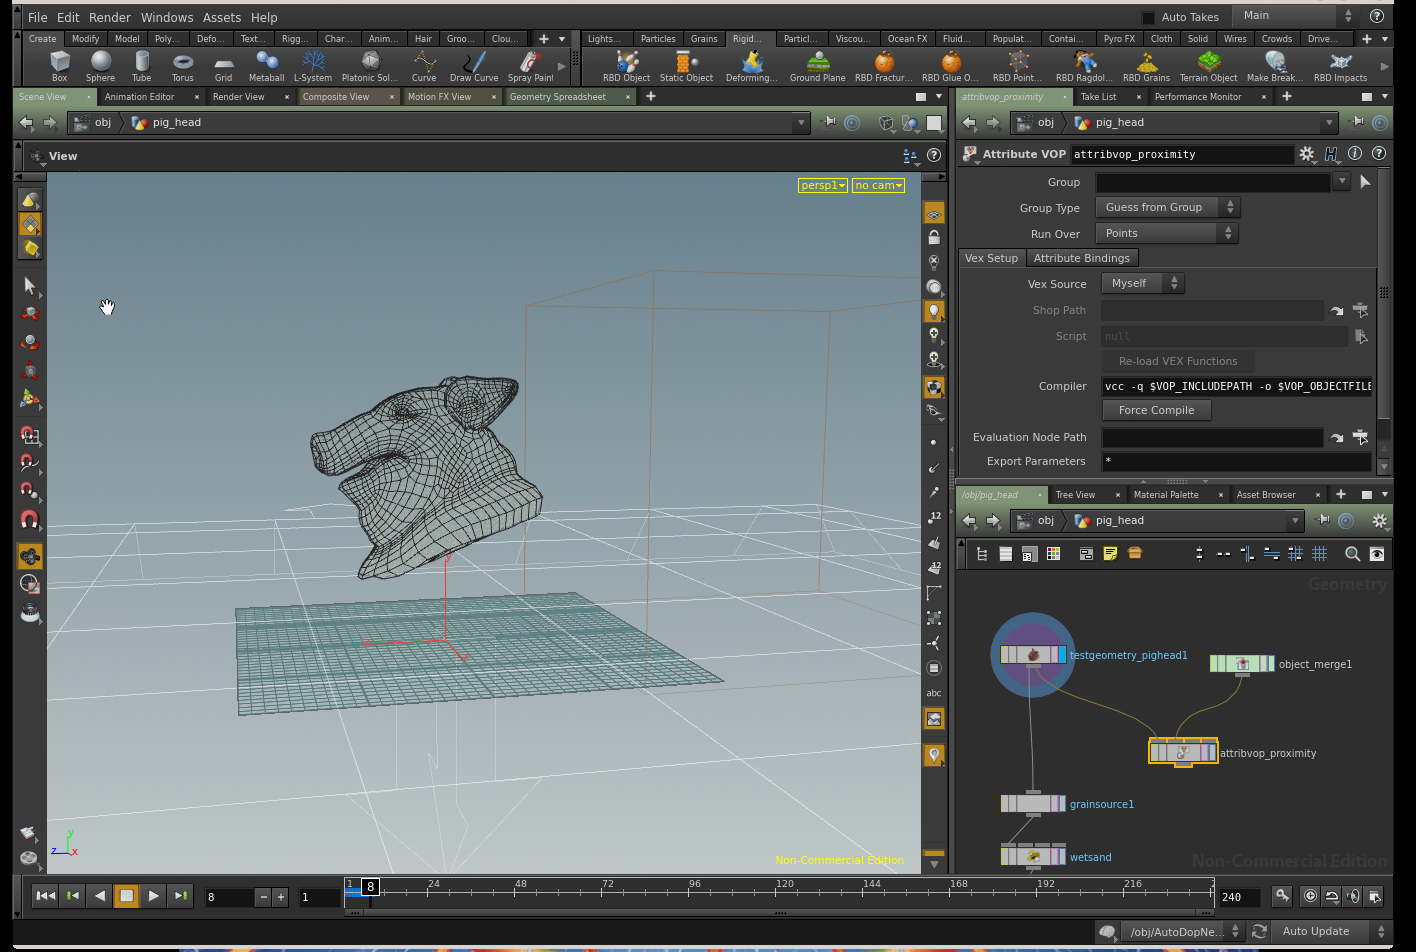Open the Group field dropdown arrow
The width and height of the screenshot is (1416, 952).
click(1340, 182)
